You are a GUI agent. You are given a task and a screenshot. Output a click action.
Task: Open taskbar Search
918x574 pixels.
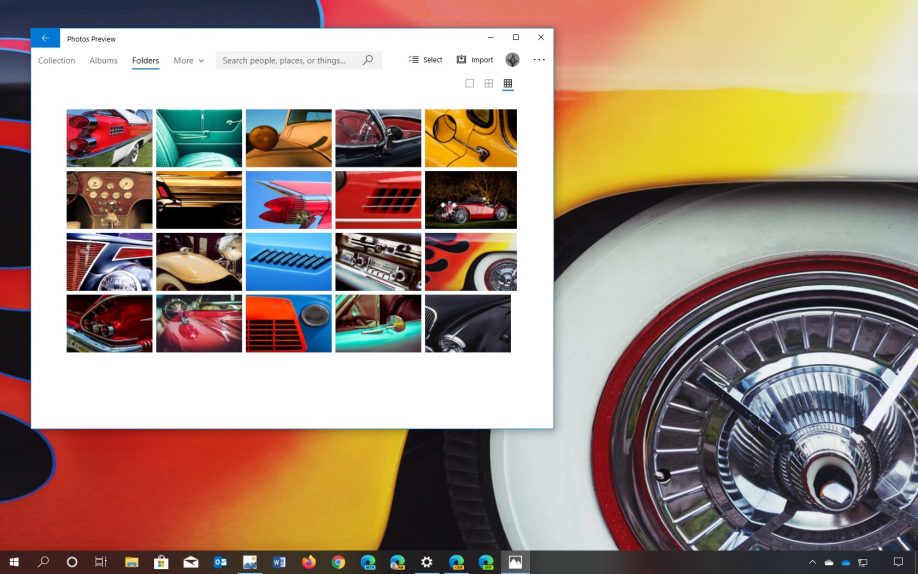click(x=43, y=562)
